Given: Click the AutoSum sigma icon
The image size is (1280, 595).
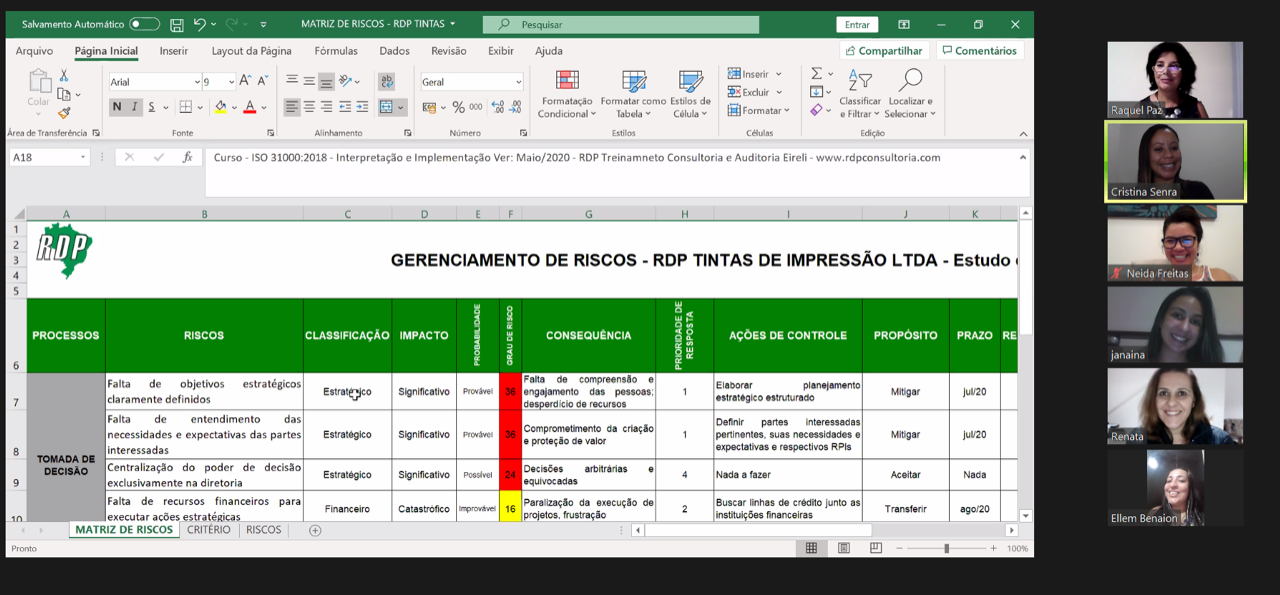Looking at the screenshot, I should click(x=816, y=74).
